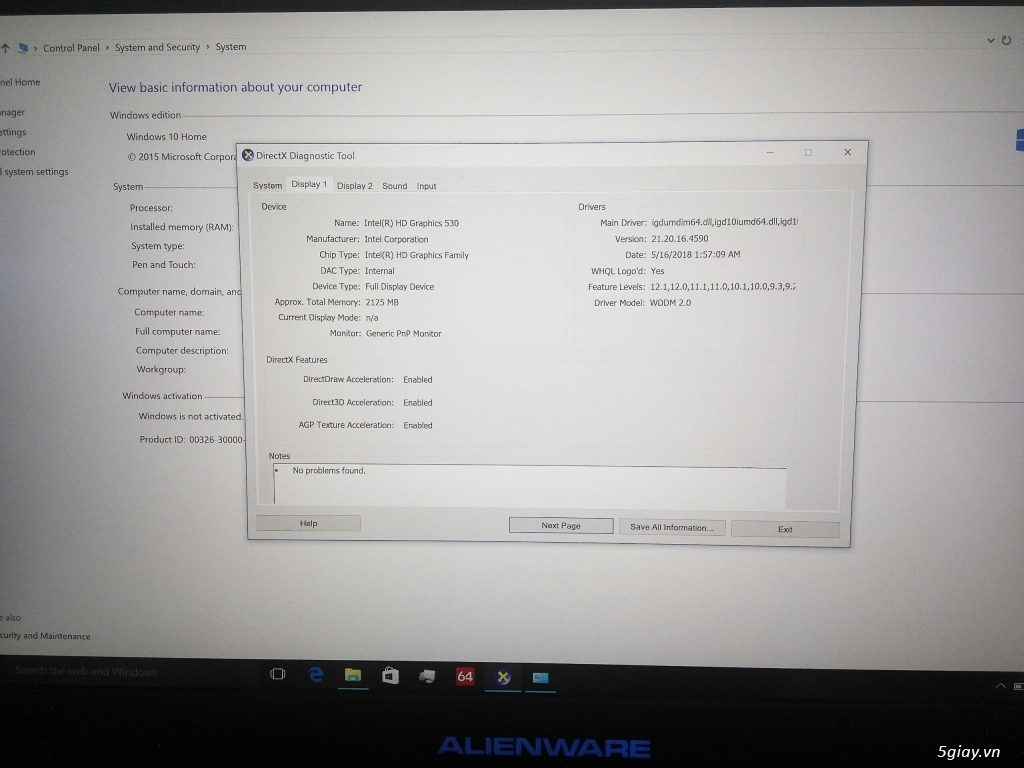Image resolution: width=1024 pixels, height=768 pixels.
Task: Open the Display 2 tab
Action: pyautogui.click(x=355, y=185)
